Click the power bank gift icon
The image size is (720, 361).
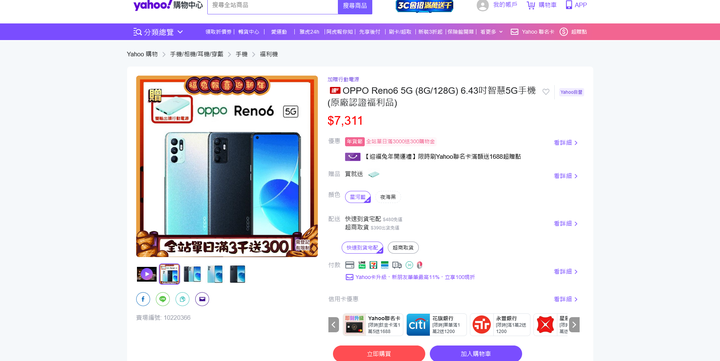point(374,175)
